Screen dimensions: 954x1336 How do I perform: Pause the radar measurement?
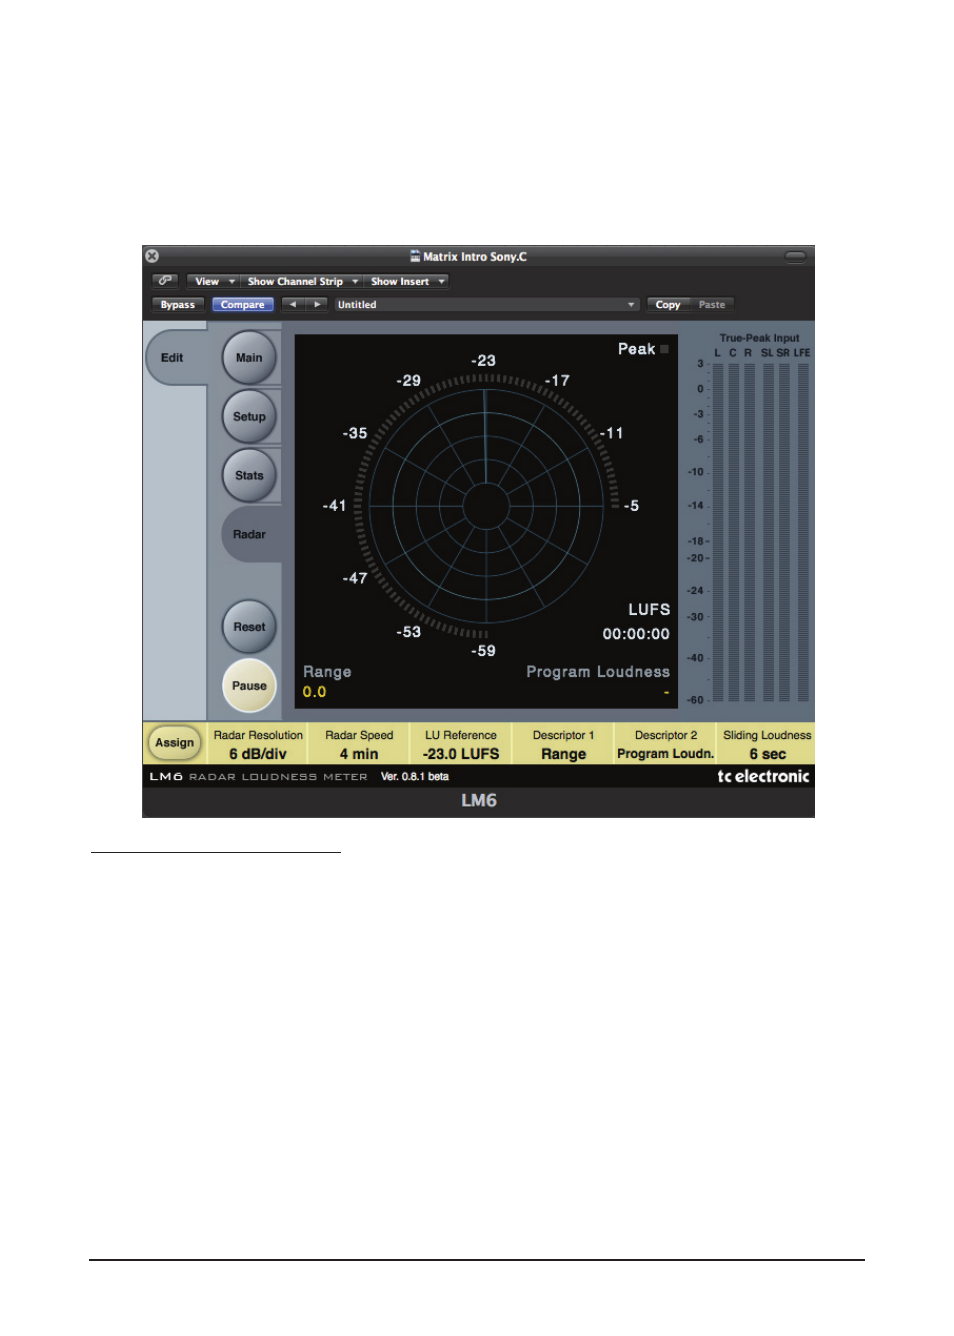coord(249,686)
